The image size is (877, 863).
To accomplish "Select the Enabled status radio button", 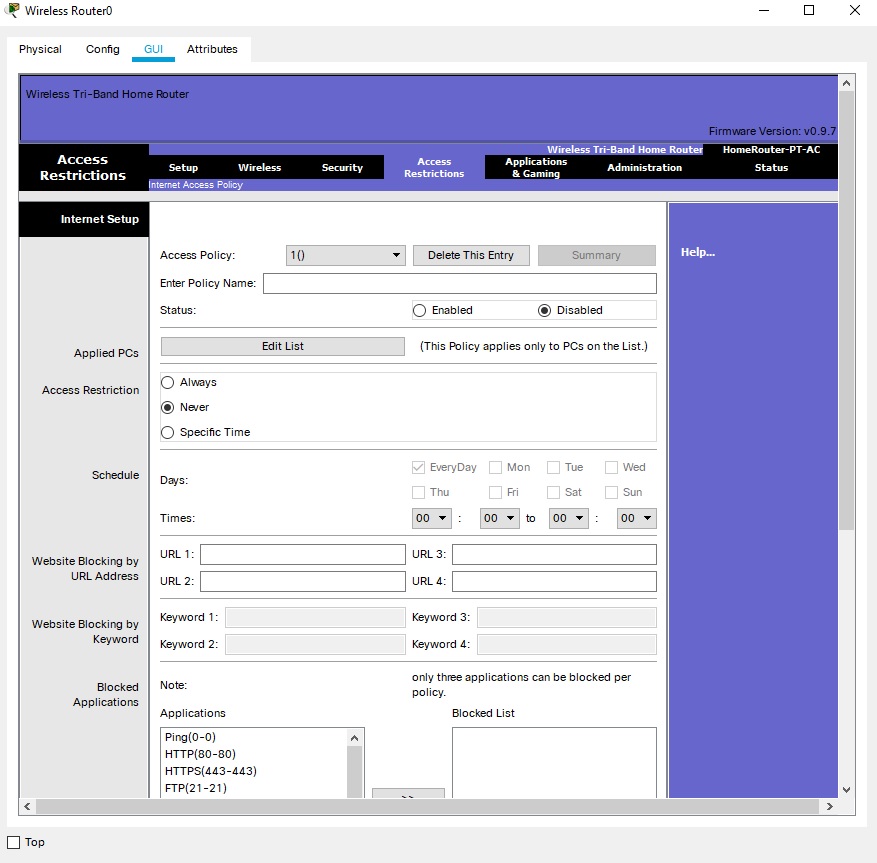I will click(x=420, y=310).
